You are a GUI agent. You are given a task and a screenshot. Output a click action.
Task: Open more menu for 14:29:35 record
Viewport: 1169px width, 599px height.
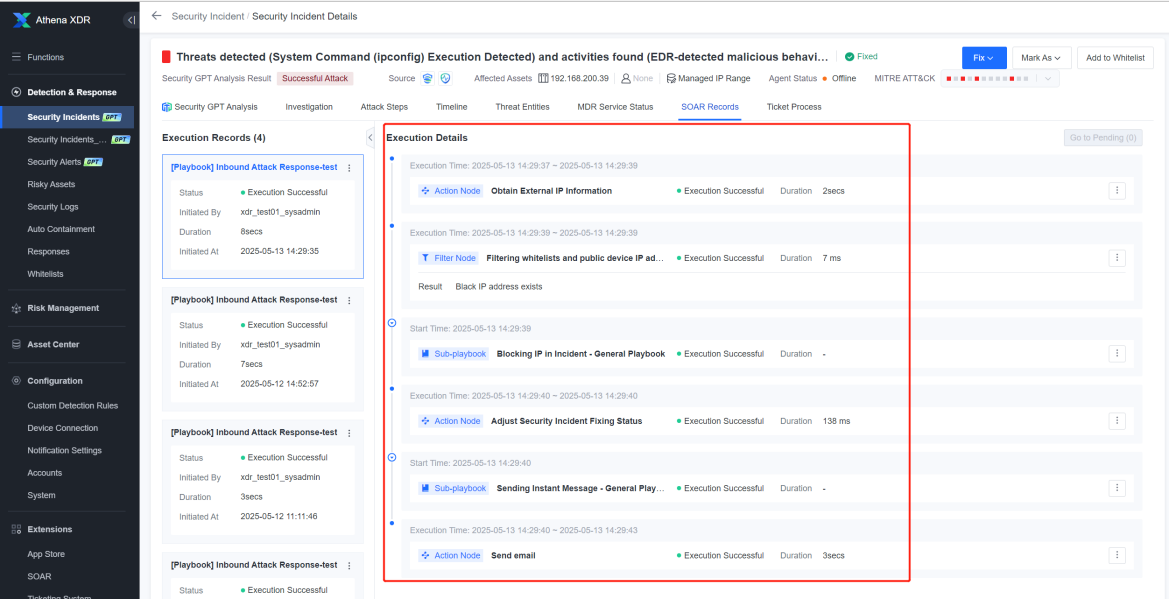pyautogui.click(x=349, y=168)
